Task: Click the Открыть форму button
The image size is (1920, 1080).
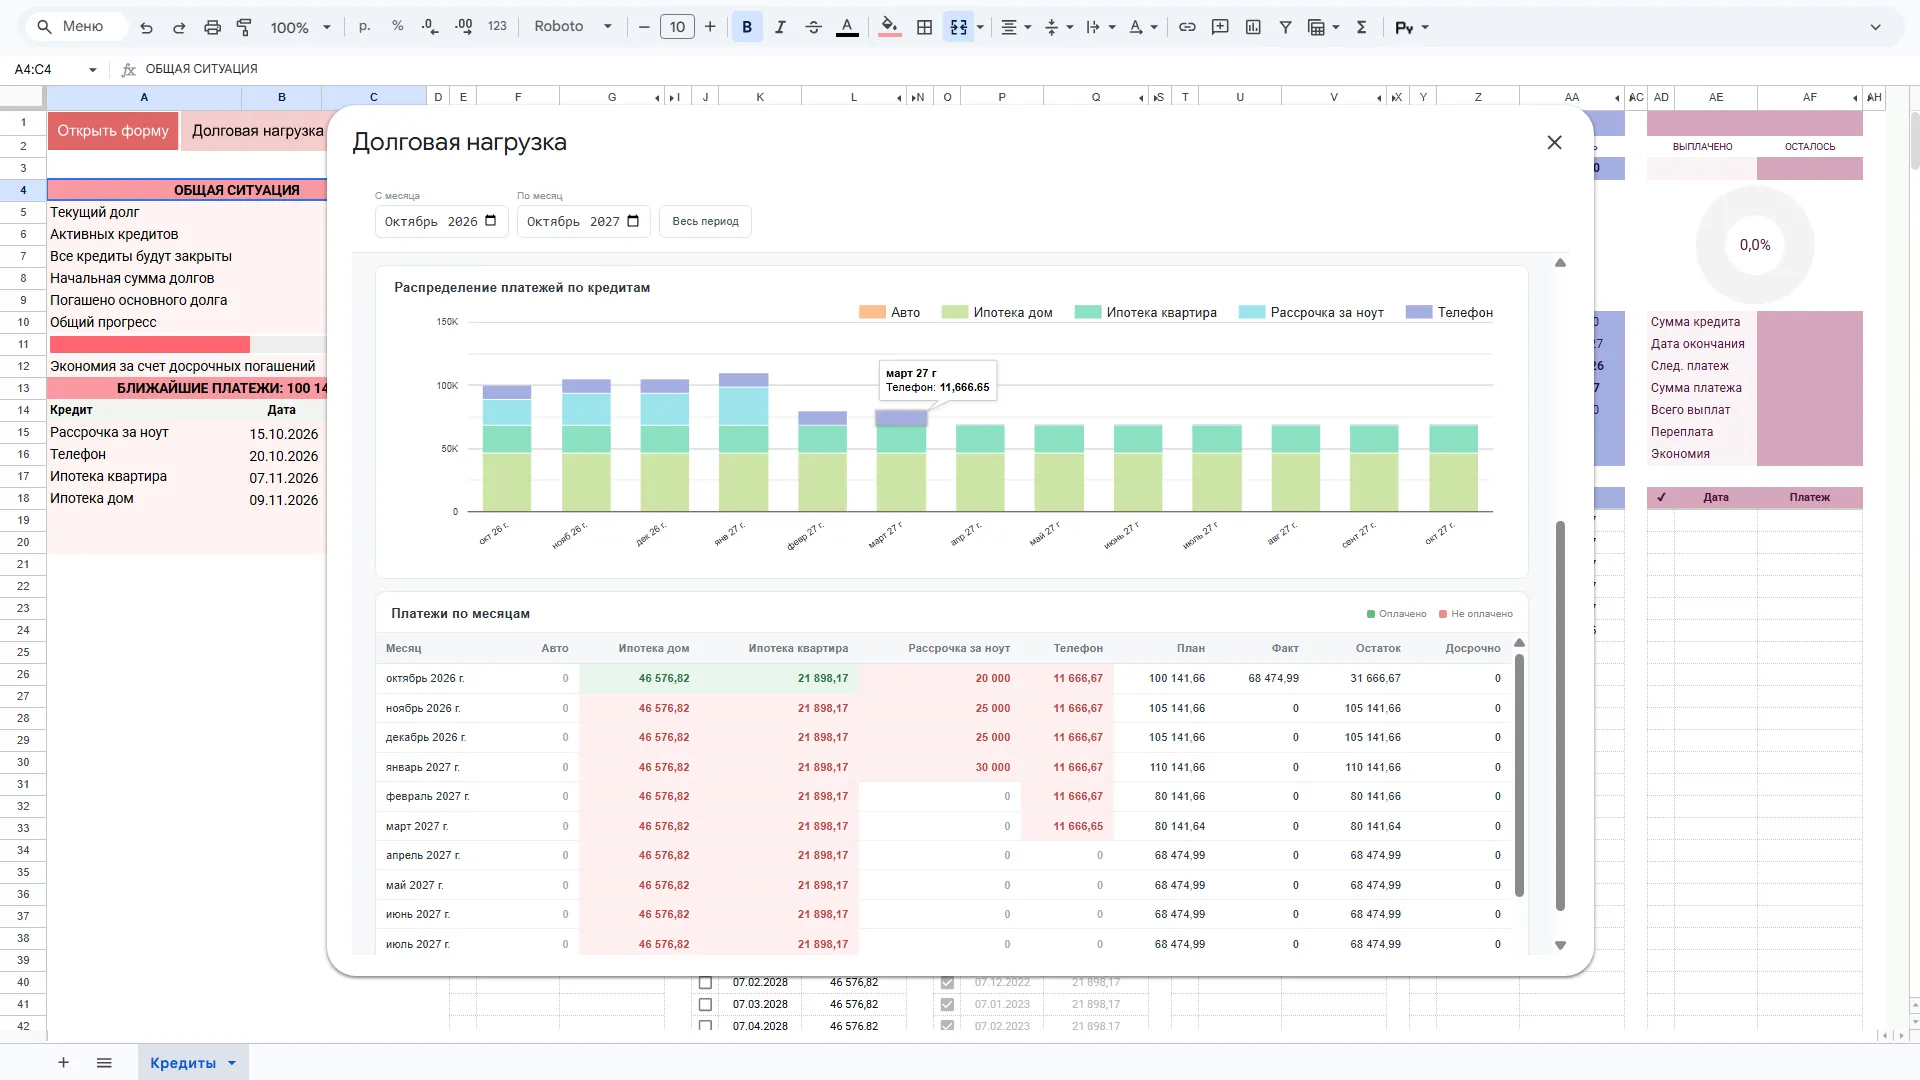Action: [x=113, y=131]
